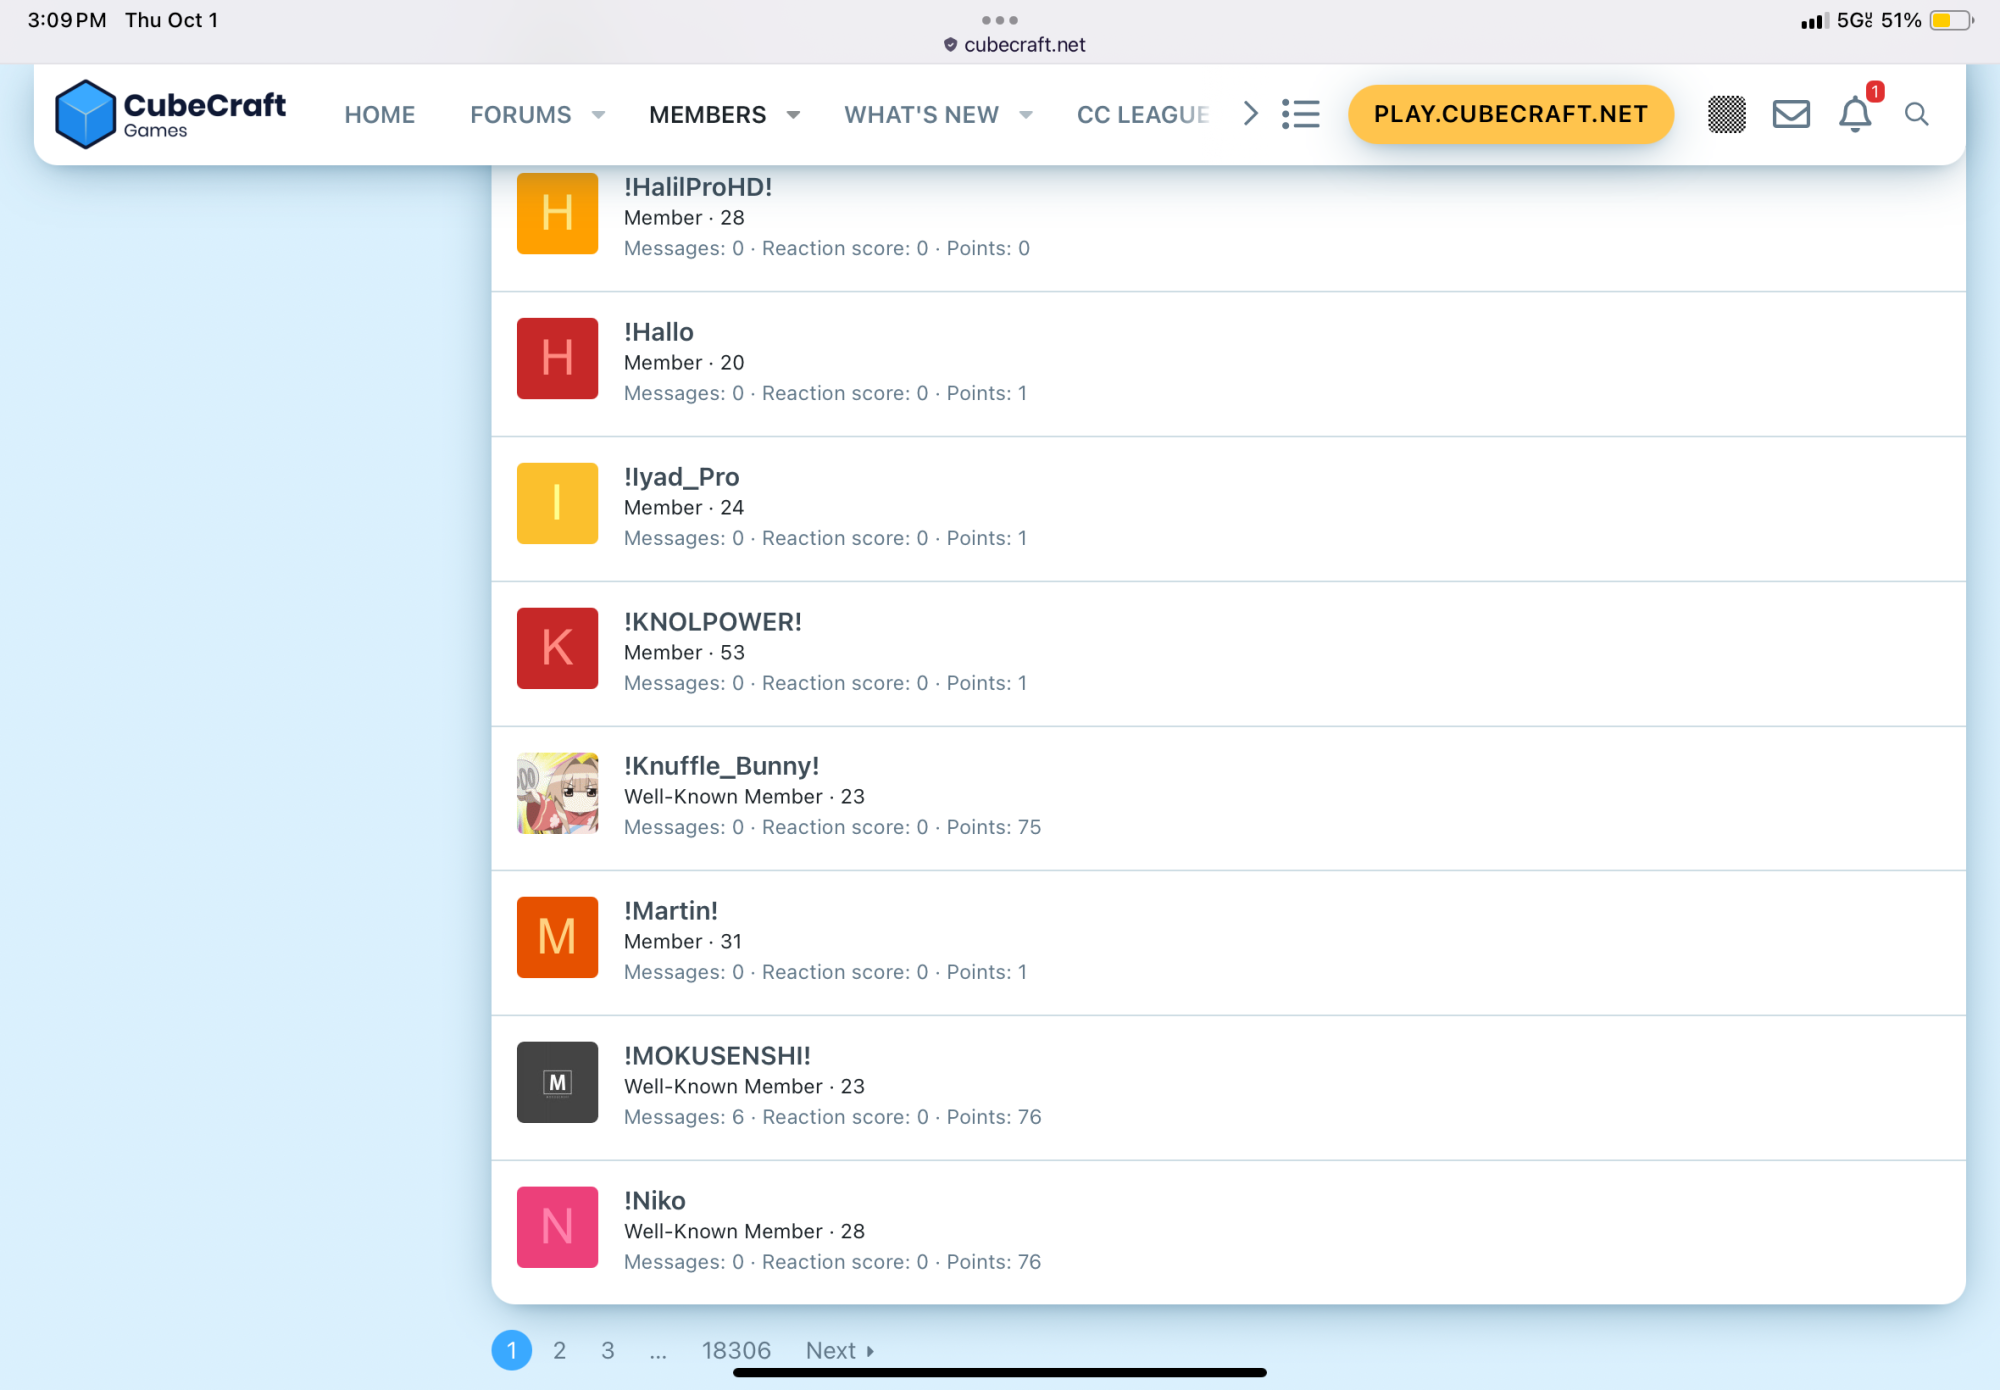Screen dimensions: 2000x1390
Task: Reveal more nav items with the right chevron
Action: [1250, 114]
